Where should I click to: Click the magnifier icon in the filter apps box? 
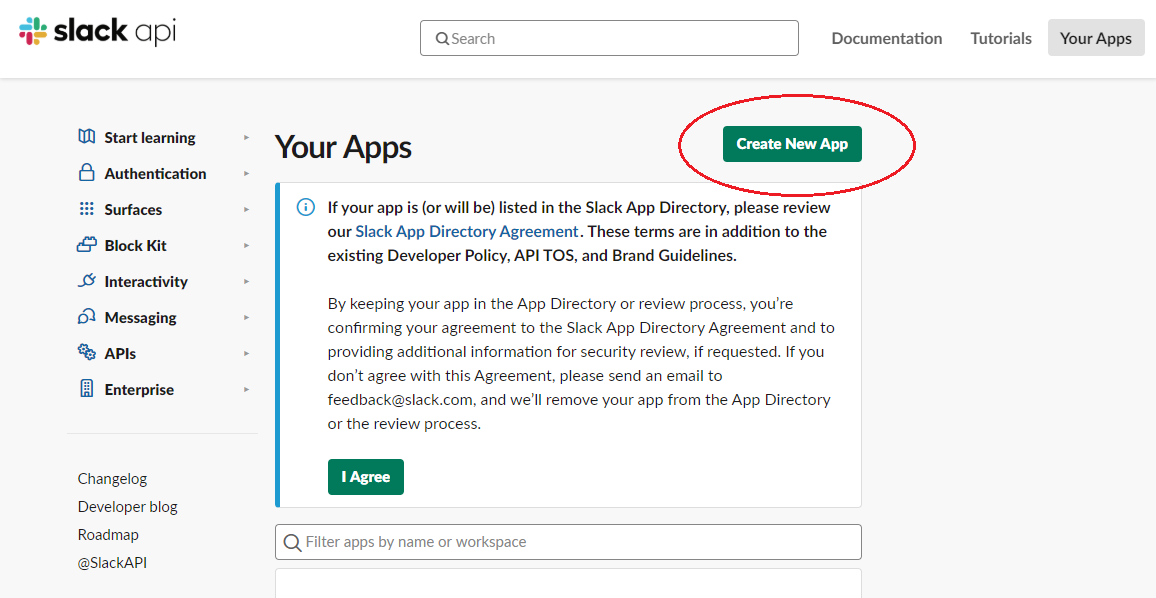coord(292,543)
